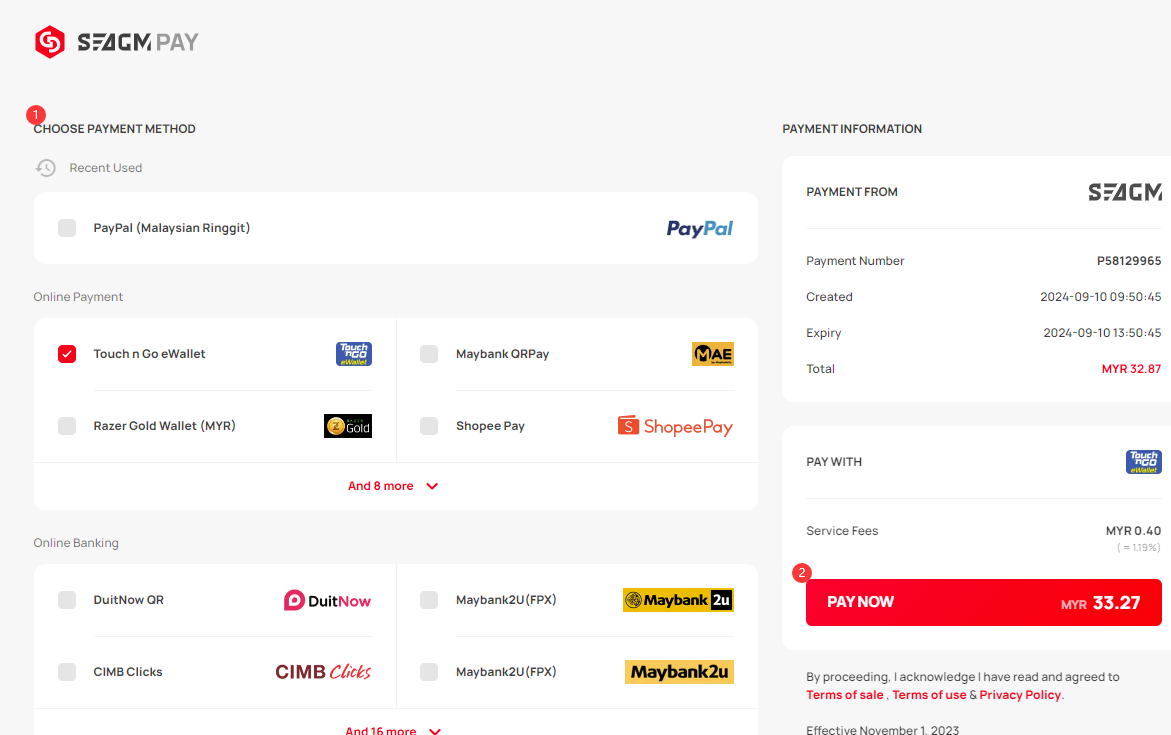Click the total amount MYR 32.87

tap(1131, 369)
